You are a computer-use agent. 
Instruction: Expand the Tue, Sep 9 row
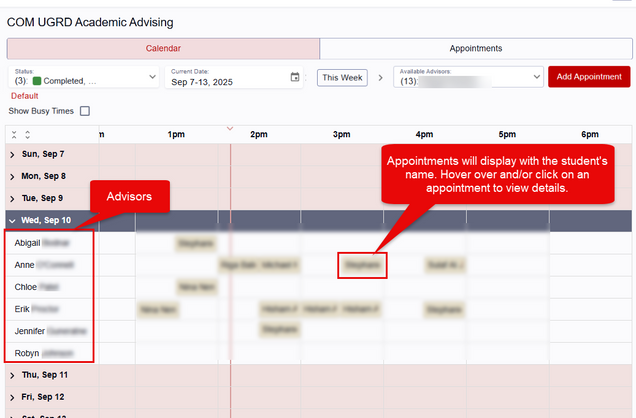click(x=12, y=199)
